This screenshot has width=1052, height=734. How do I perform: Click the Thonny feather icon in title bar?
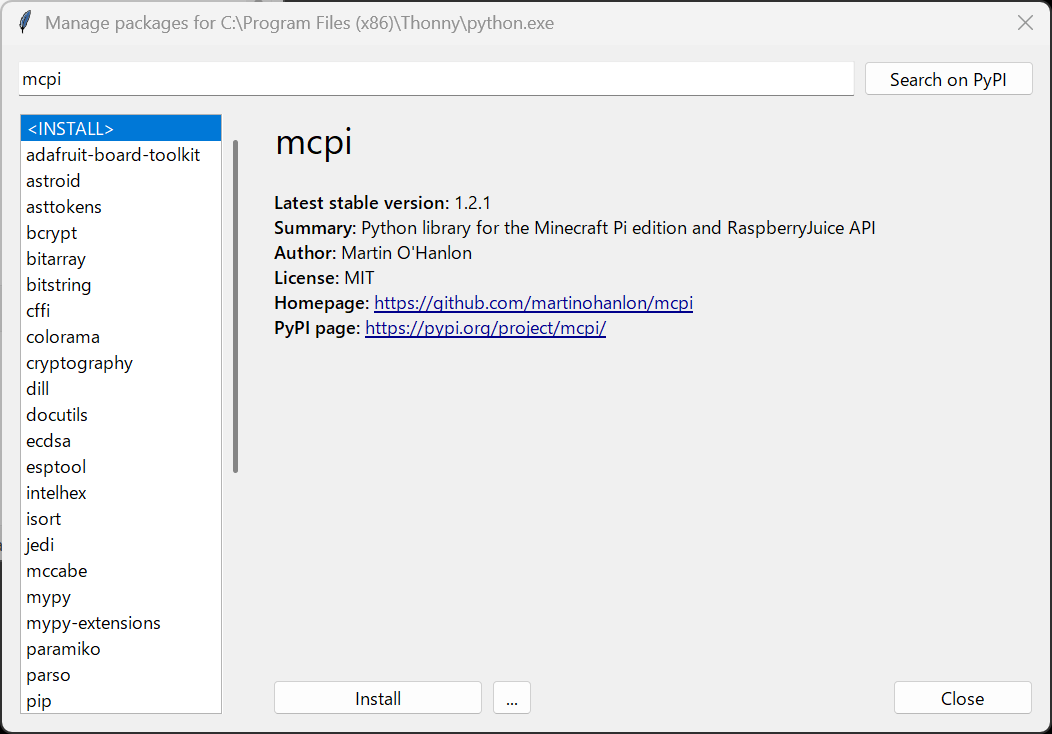[25, 22]
